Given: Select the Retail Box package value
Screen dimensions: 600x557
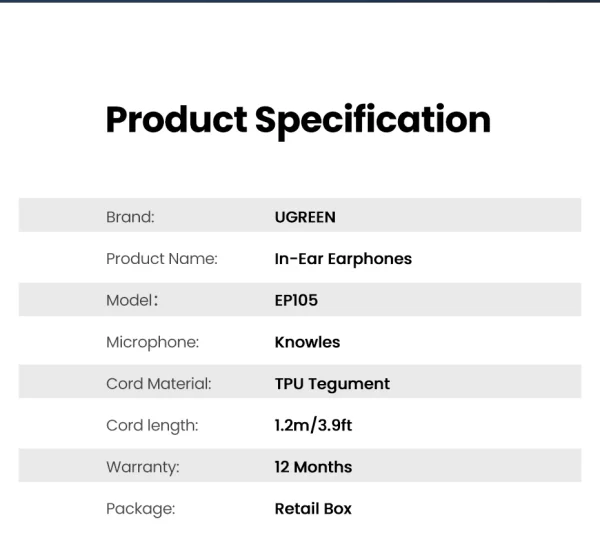Looking at the screenshot, I should coord(313,509).
